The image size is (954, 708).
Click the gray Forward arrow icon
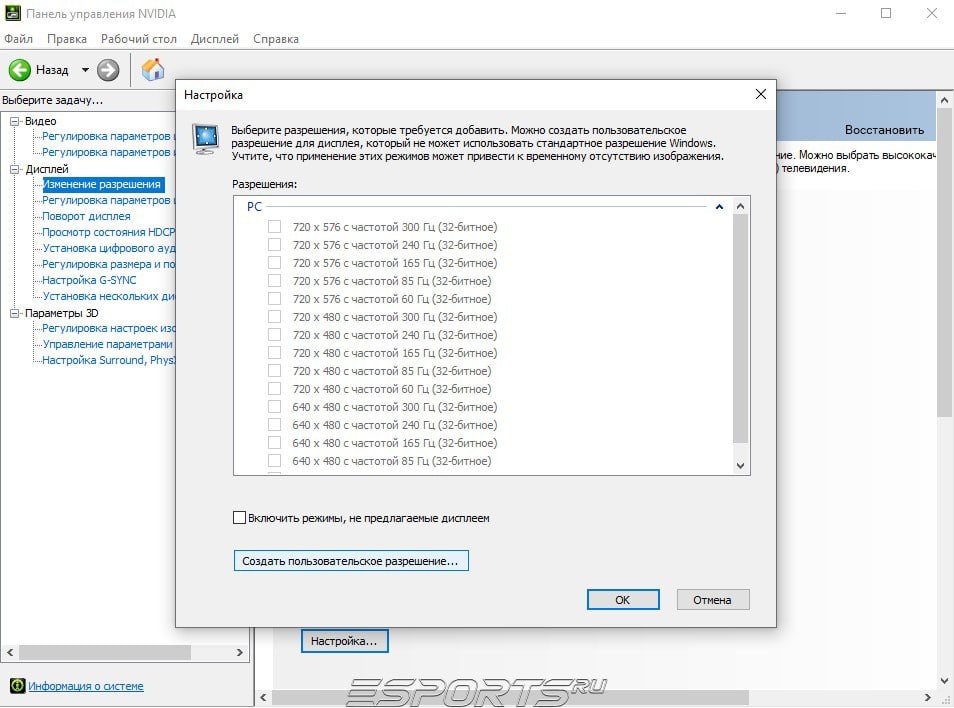click(108, 70)
